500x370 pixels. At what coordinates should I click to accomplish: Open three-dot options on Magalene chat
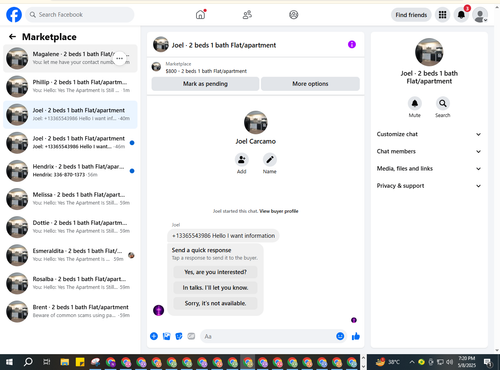tap(119, 58)
